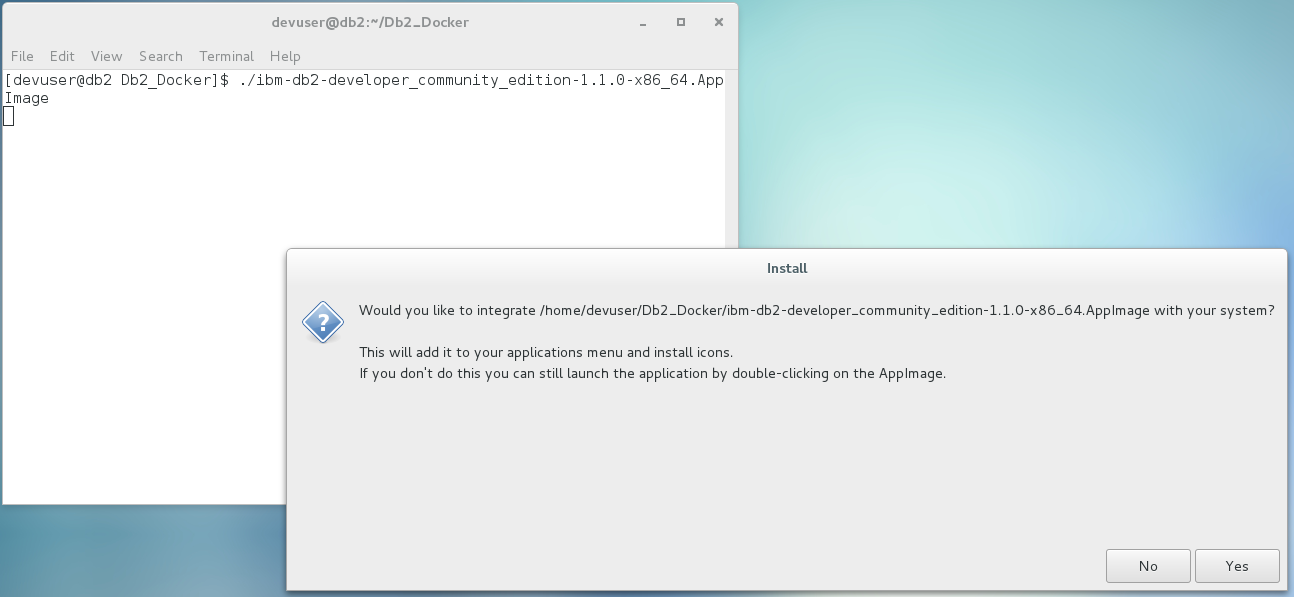
Task: Click the terminal cursor block
Action: 9,116
